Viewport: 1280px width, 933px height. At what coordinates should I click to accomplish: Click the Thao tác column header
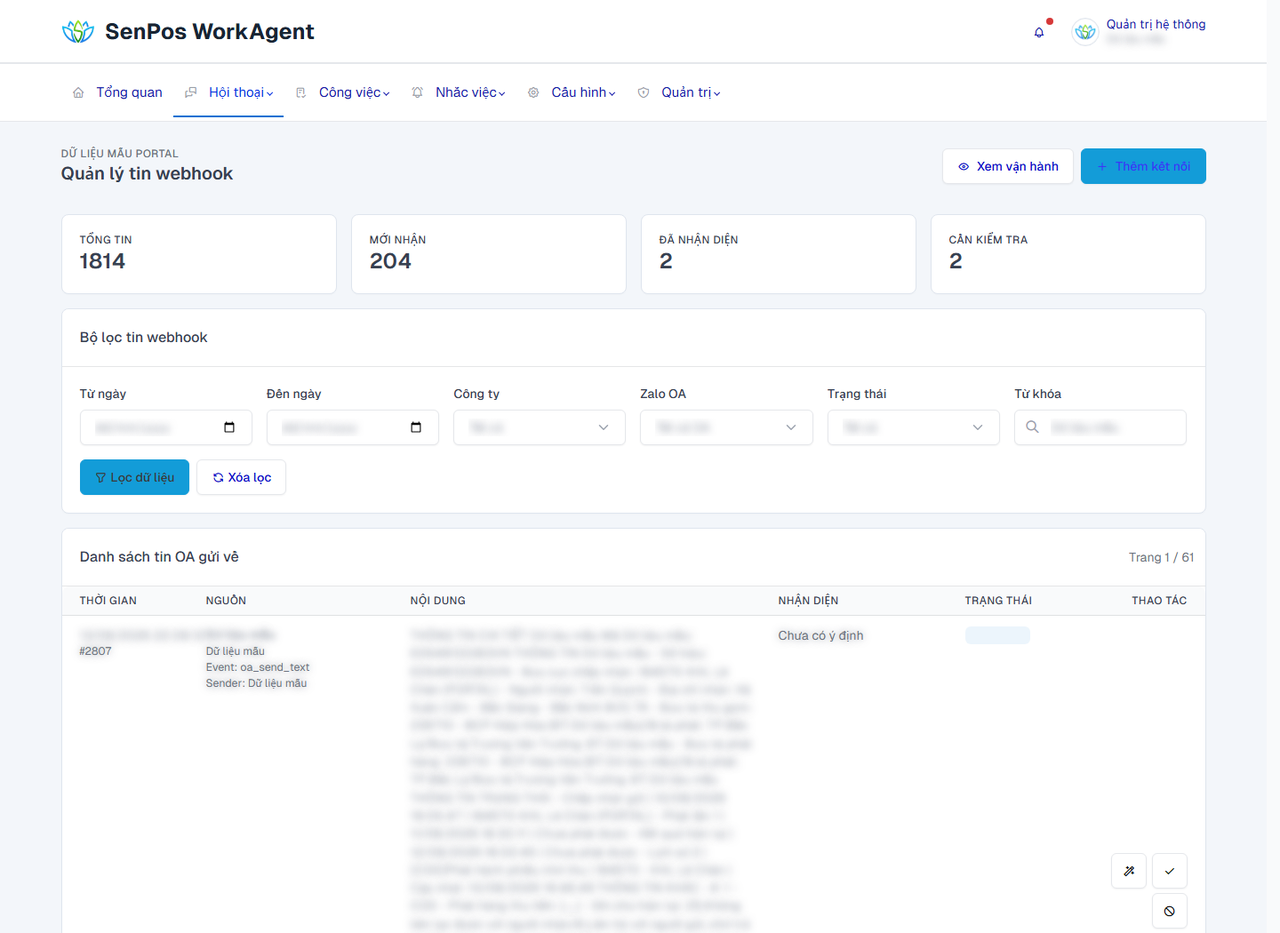coord(1160,601)
